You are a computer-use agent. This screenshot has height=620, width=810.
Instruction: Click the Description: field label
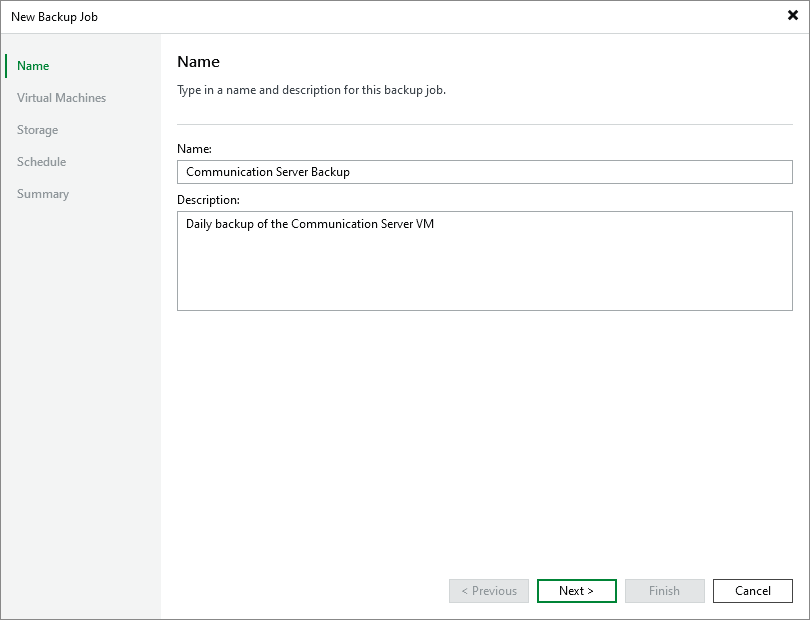[205, 198]
